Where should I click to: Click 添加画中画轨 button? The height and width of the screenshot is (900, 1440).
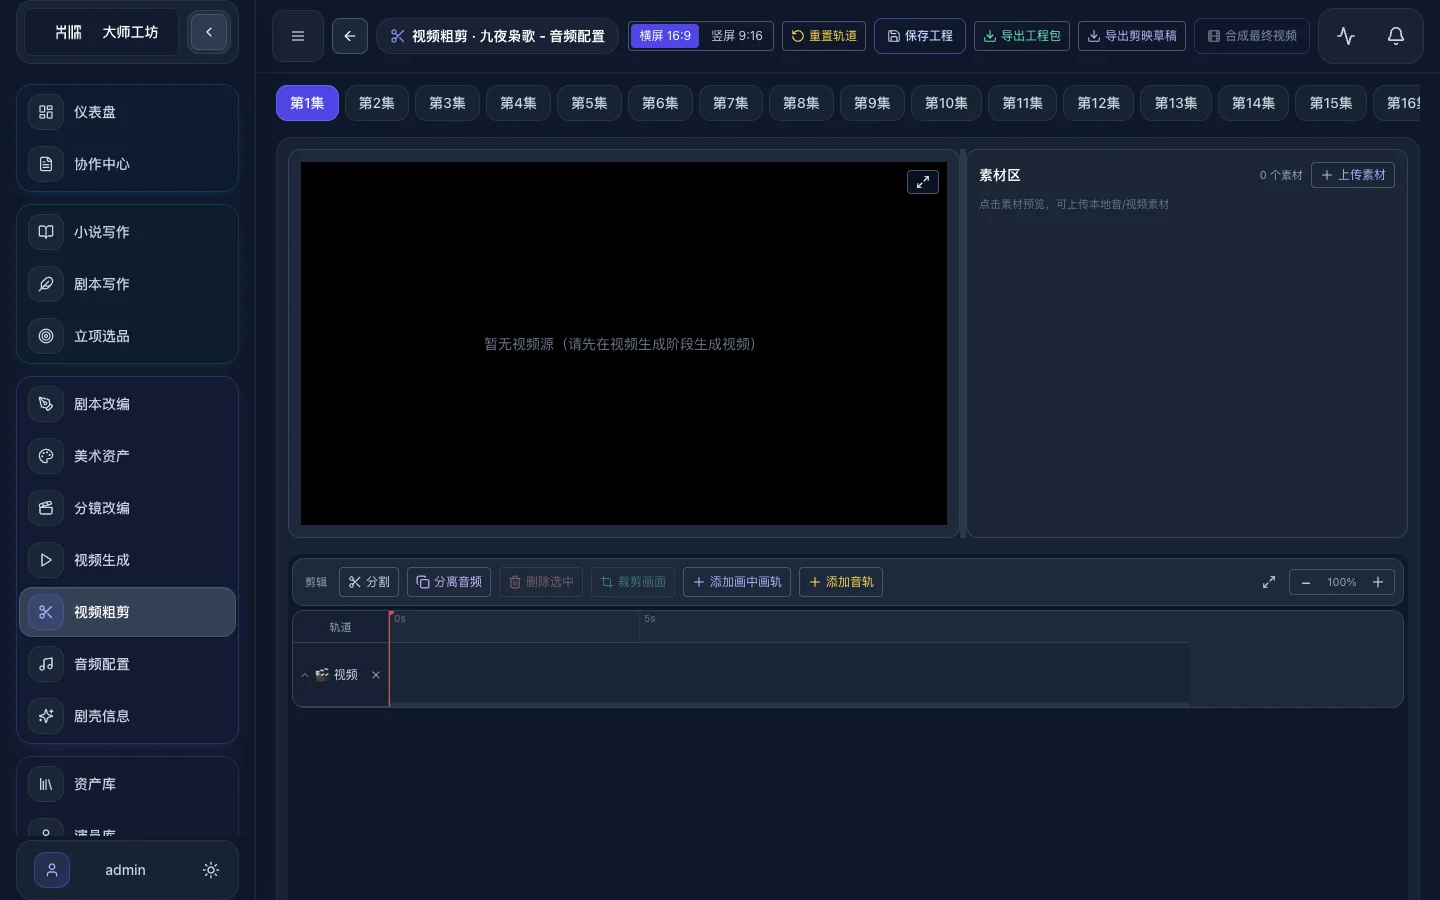click(x=737, y=582)
